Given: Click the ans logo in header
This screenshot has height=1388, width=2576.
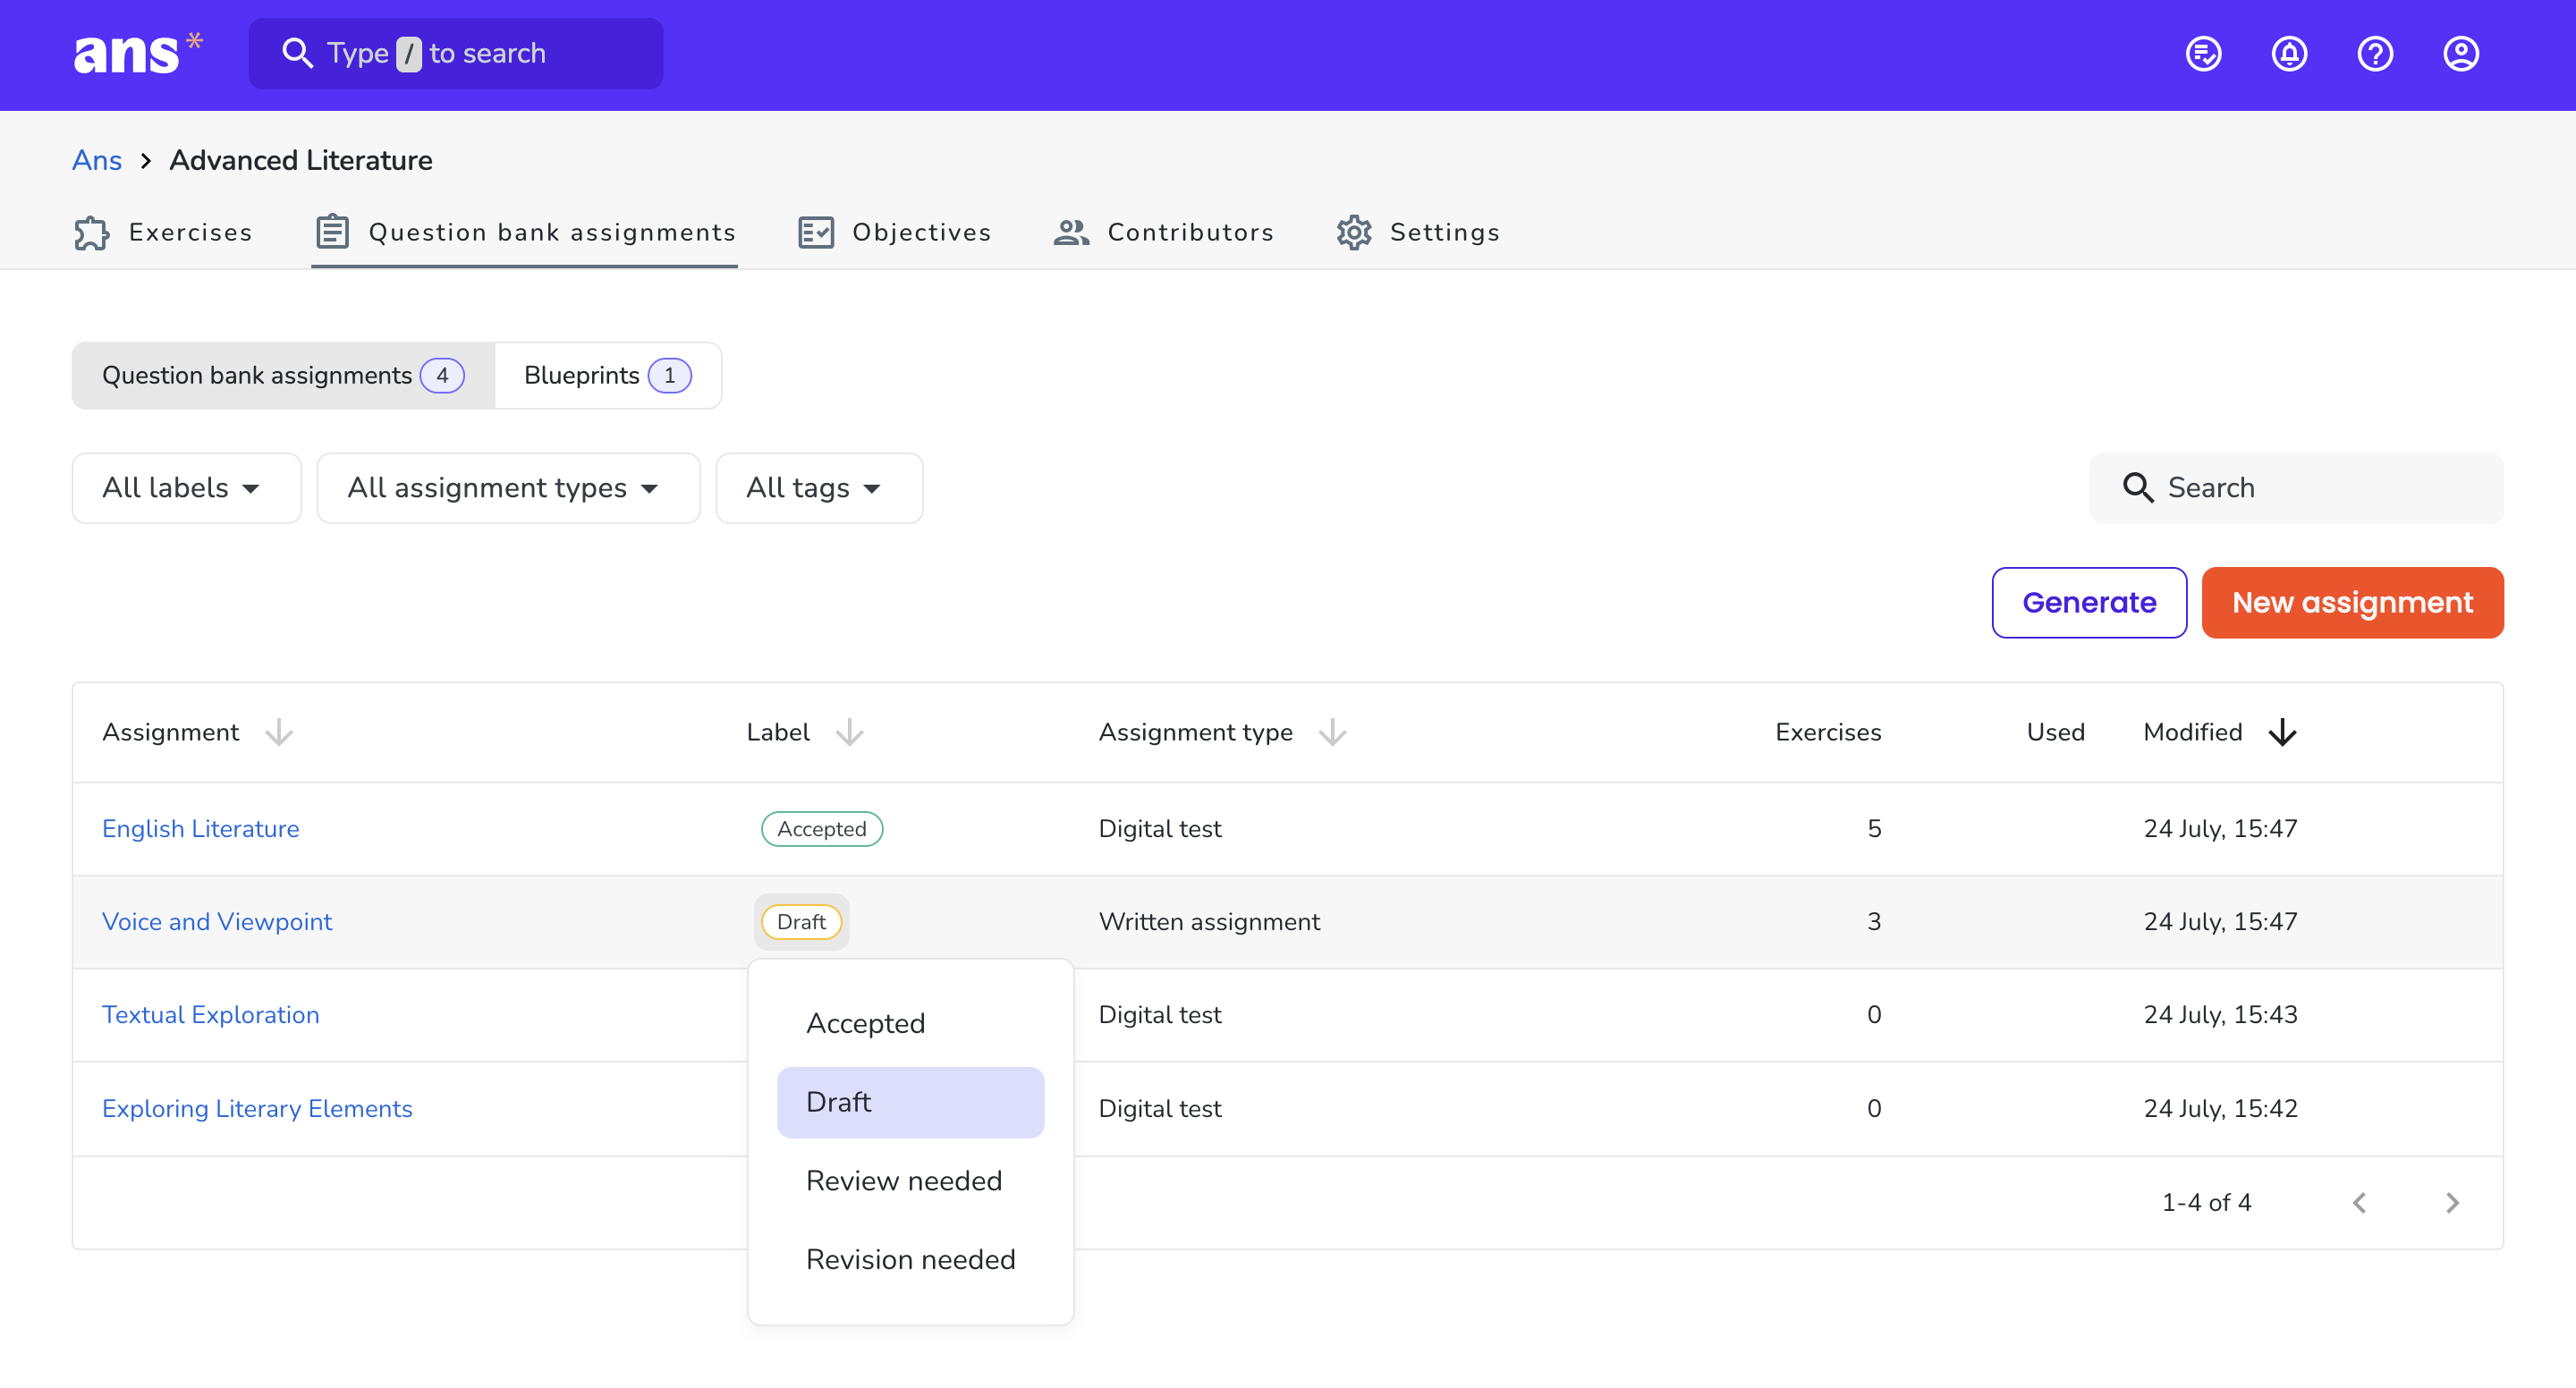Looking at the screenshot, I should (x=138, y=54).
